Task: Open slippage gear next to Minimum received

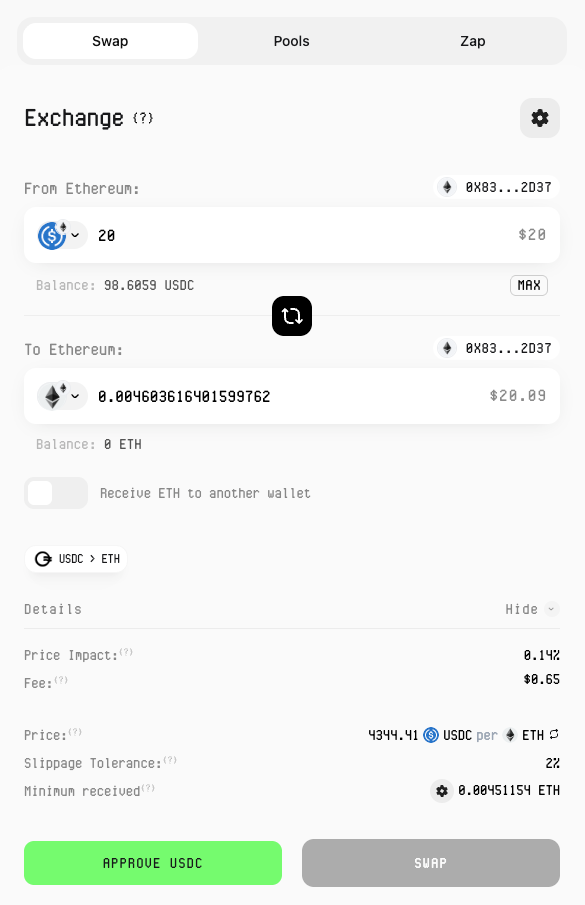Action: coord(442,791)
